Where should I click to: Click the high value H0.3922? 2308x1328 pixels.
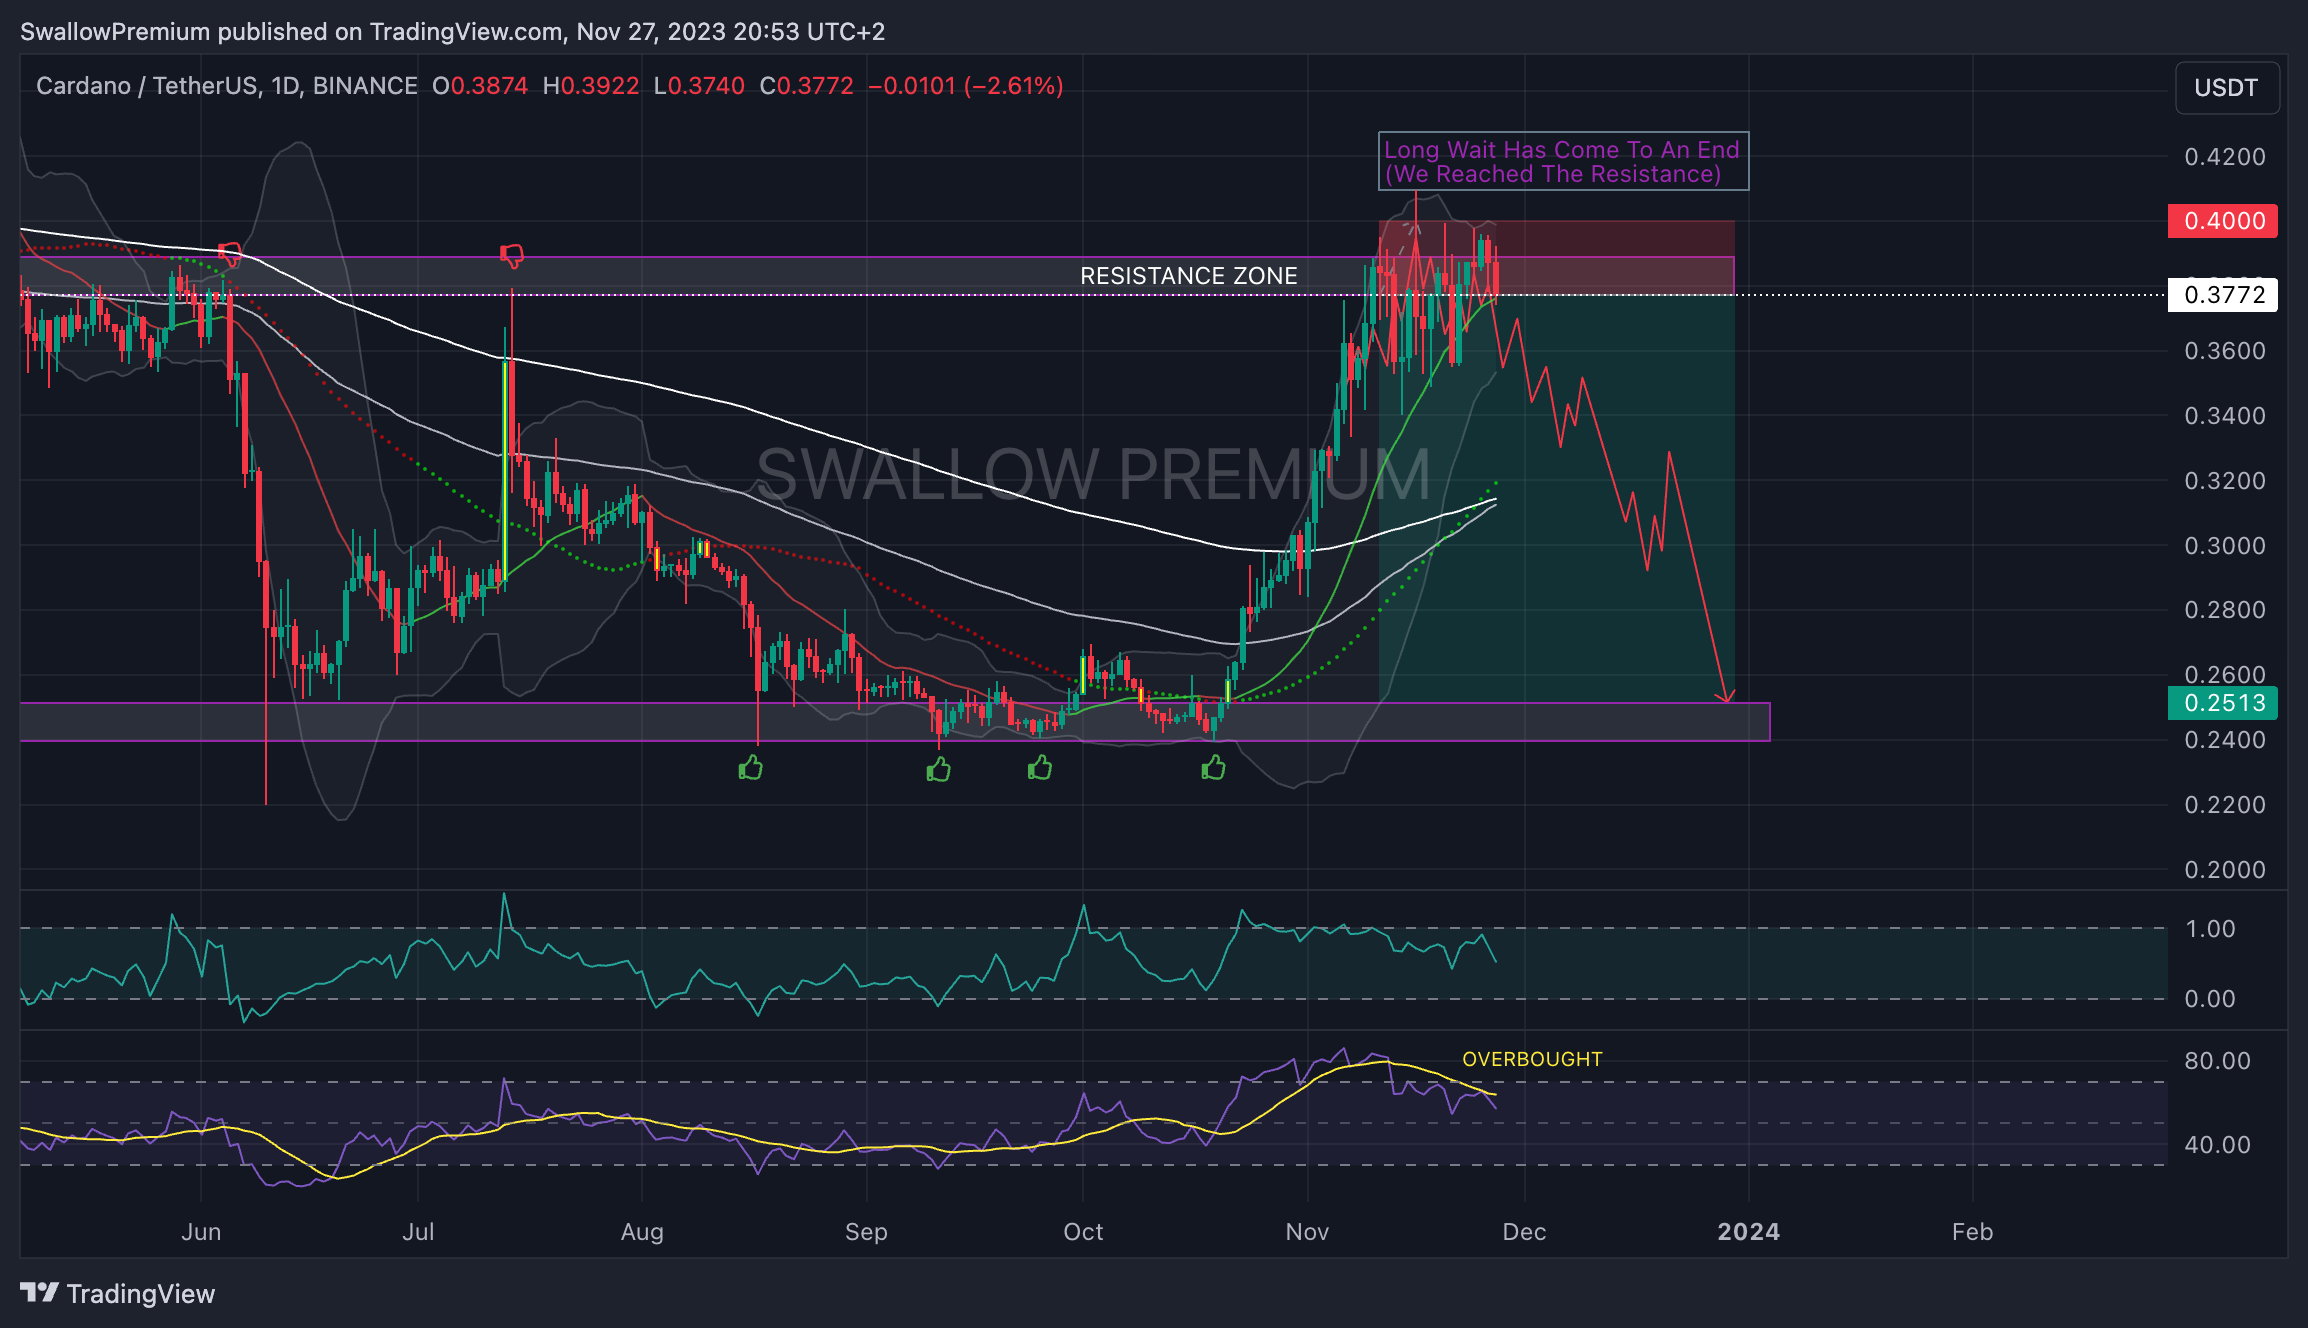click(591, 86)
